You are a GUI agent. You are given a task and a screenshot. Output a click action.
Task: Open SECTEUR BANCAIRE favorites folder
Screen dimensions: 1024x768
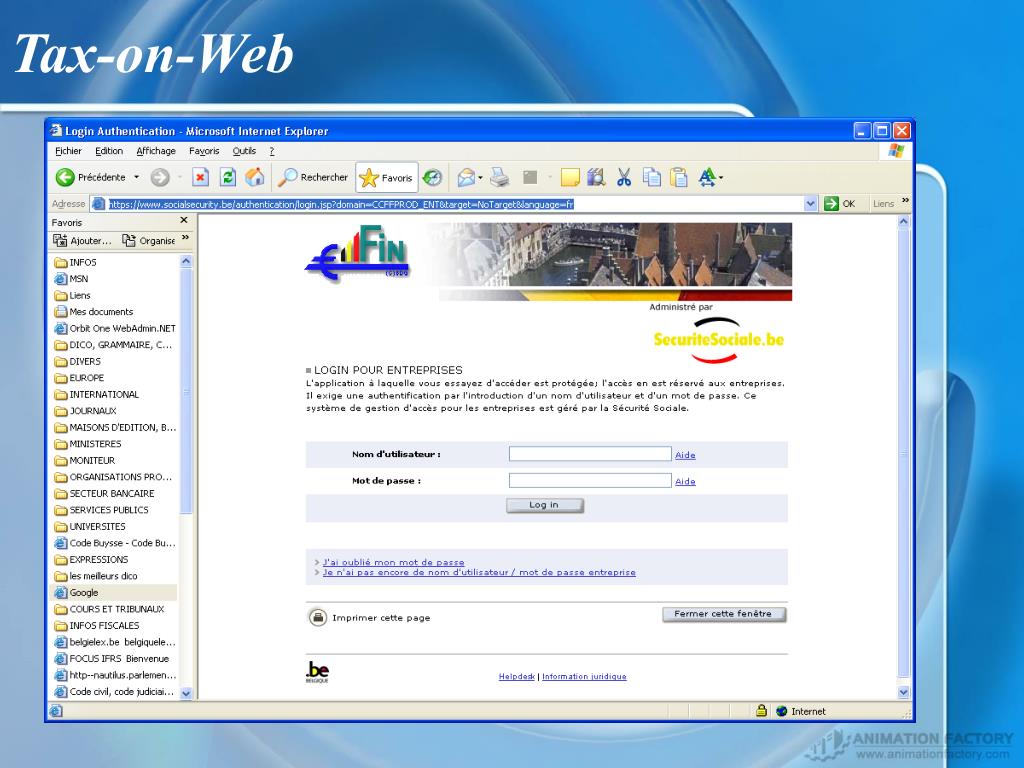pos(104,493)
